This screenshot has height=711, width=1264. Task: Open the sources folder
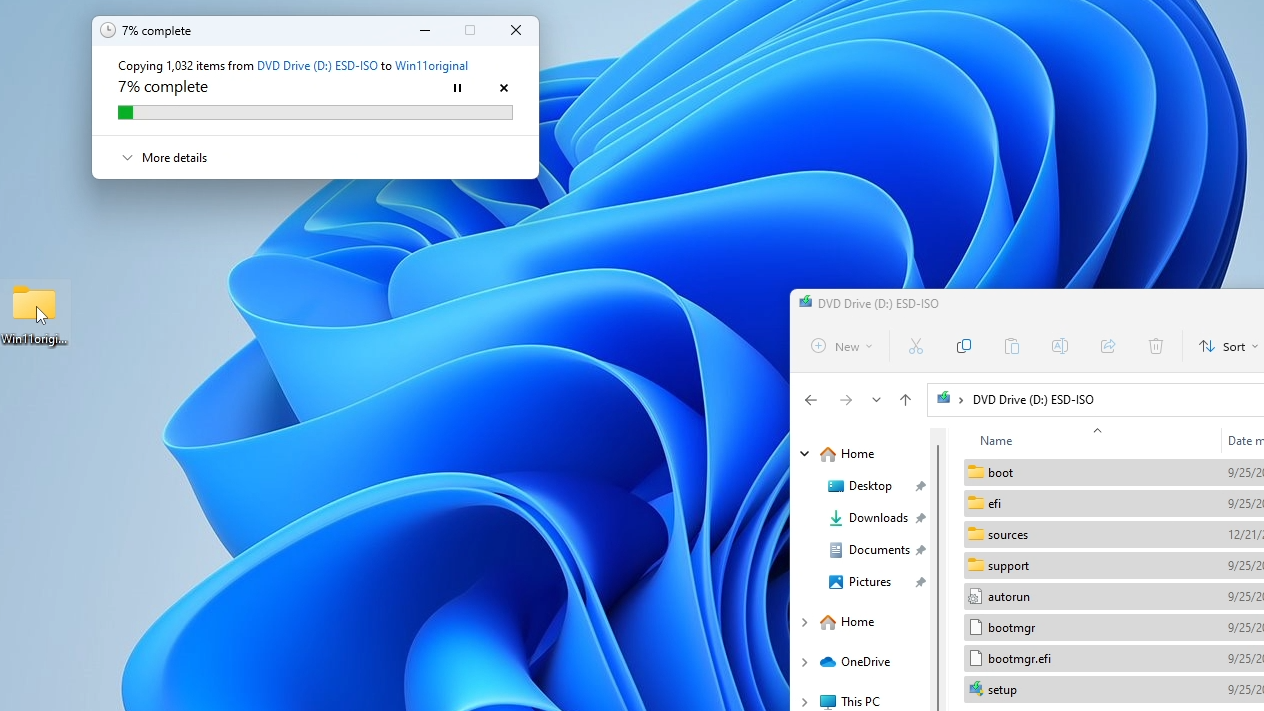(1008, 534)
